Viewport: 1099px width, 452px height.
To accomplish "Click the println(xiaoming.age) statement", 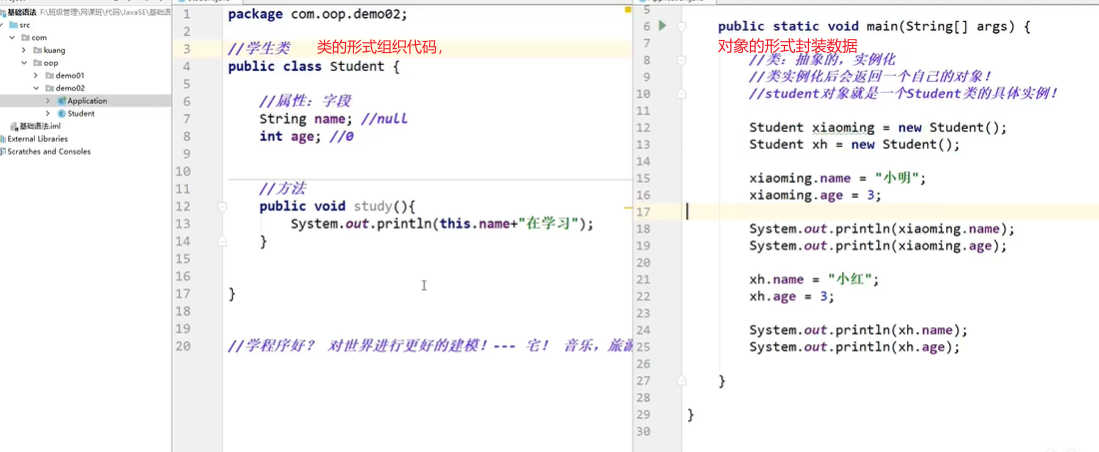I will click(878, 246).
